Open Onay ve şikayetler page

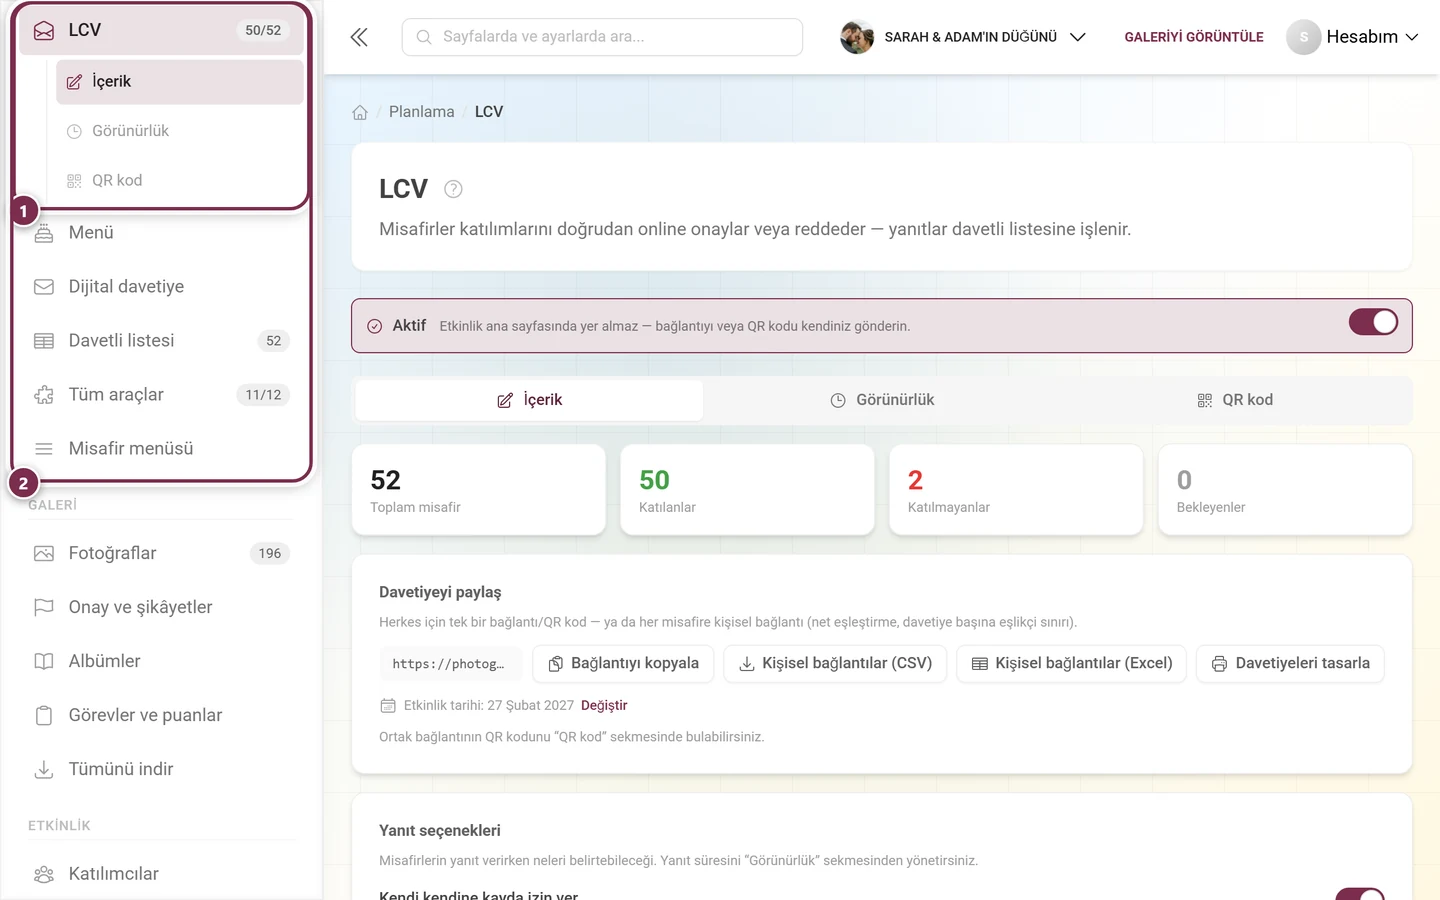(x=160, y=607)
